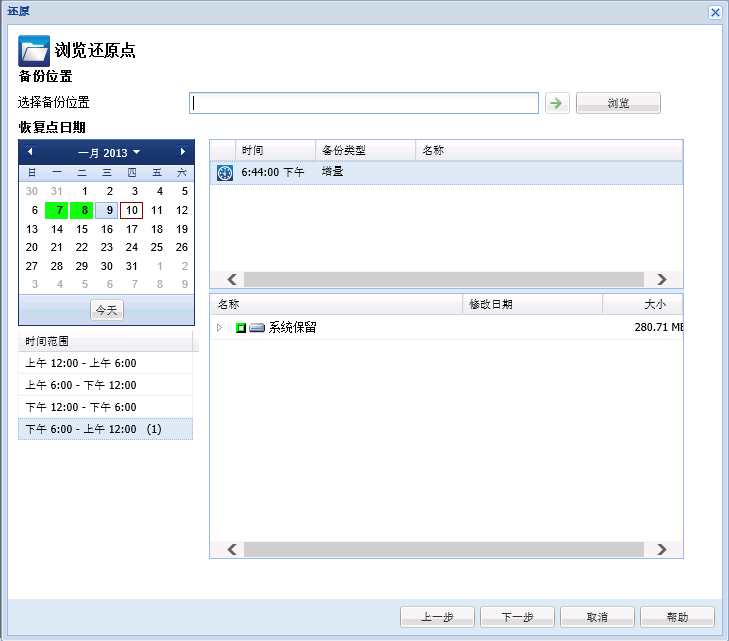
Task: Click the recovery point list 名称 column header
Action: pyautogui.click(x=549, y=150)
